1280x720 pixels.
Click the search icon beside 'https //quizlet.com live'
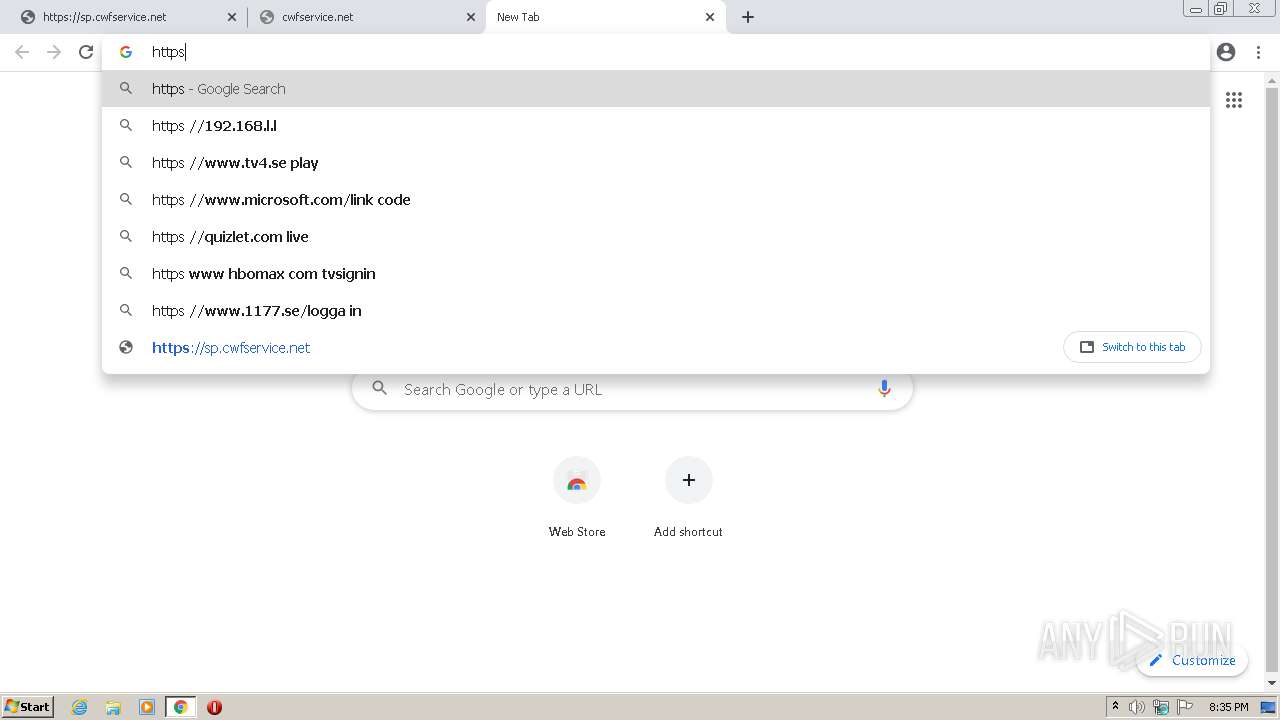(x=126, y=237)
